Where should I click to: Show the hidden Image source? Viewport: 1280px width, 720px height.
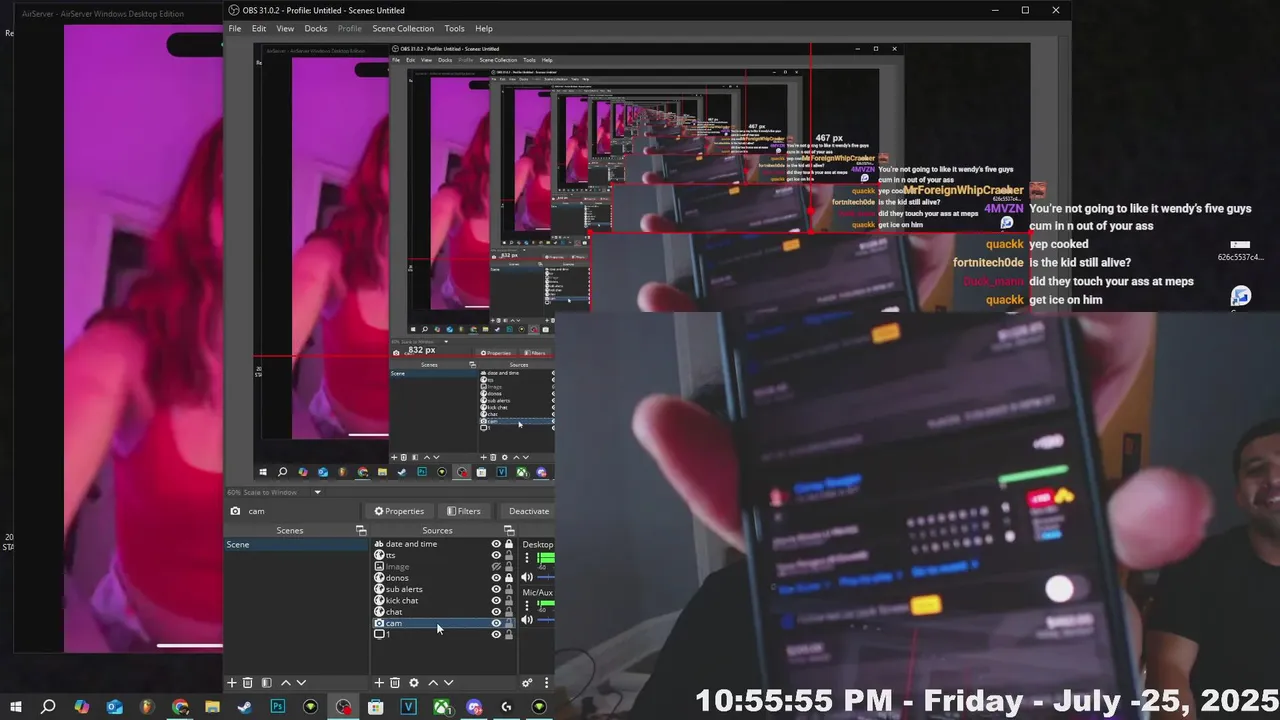coord(496,566)
